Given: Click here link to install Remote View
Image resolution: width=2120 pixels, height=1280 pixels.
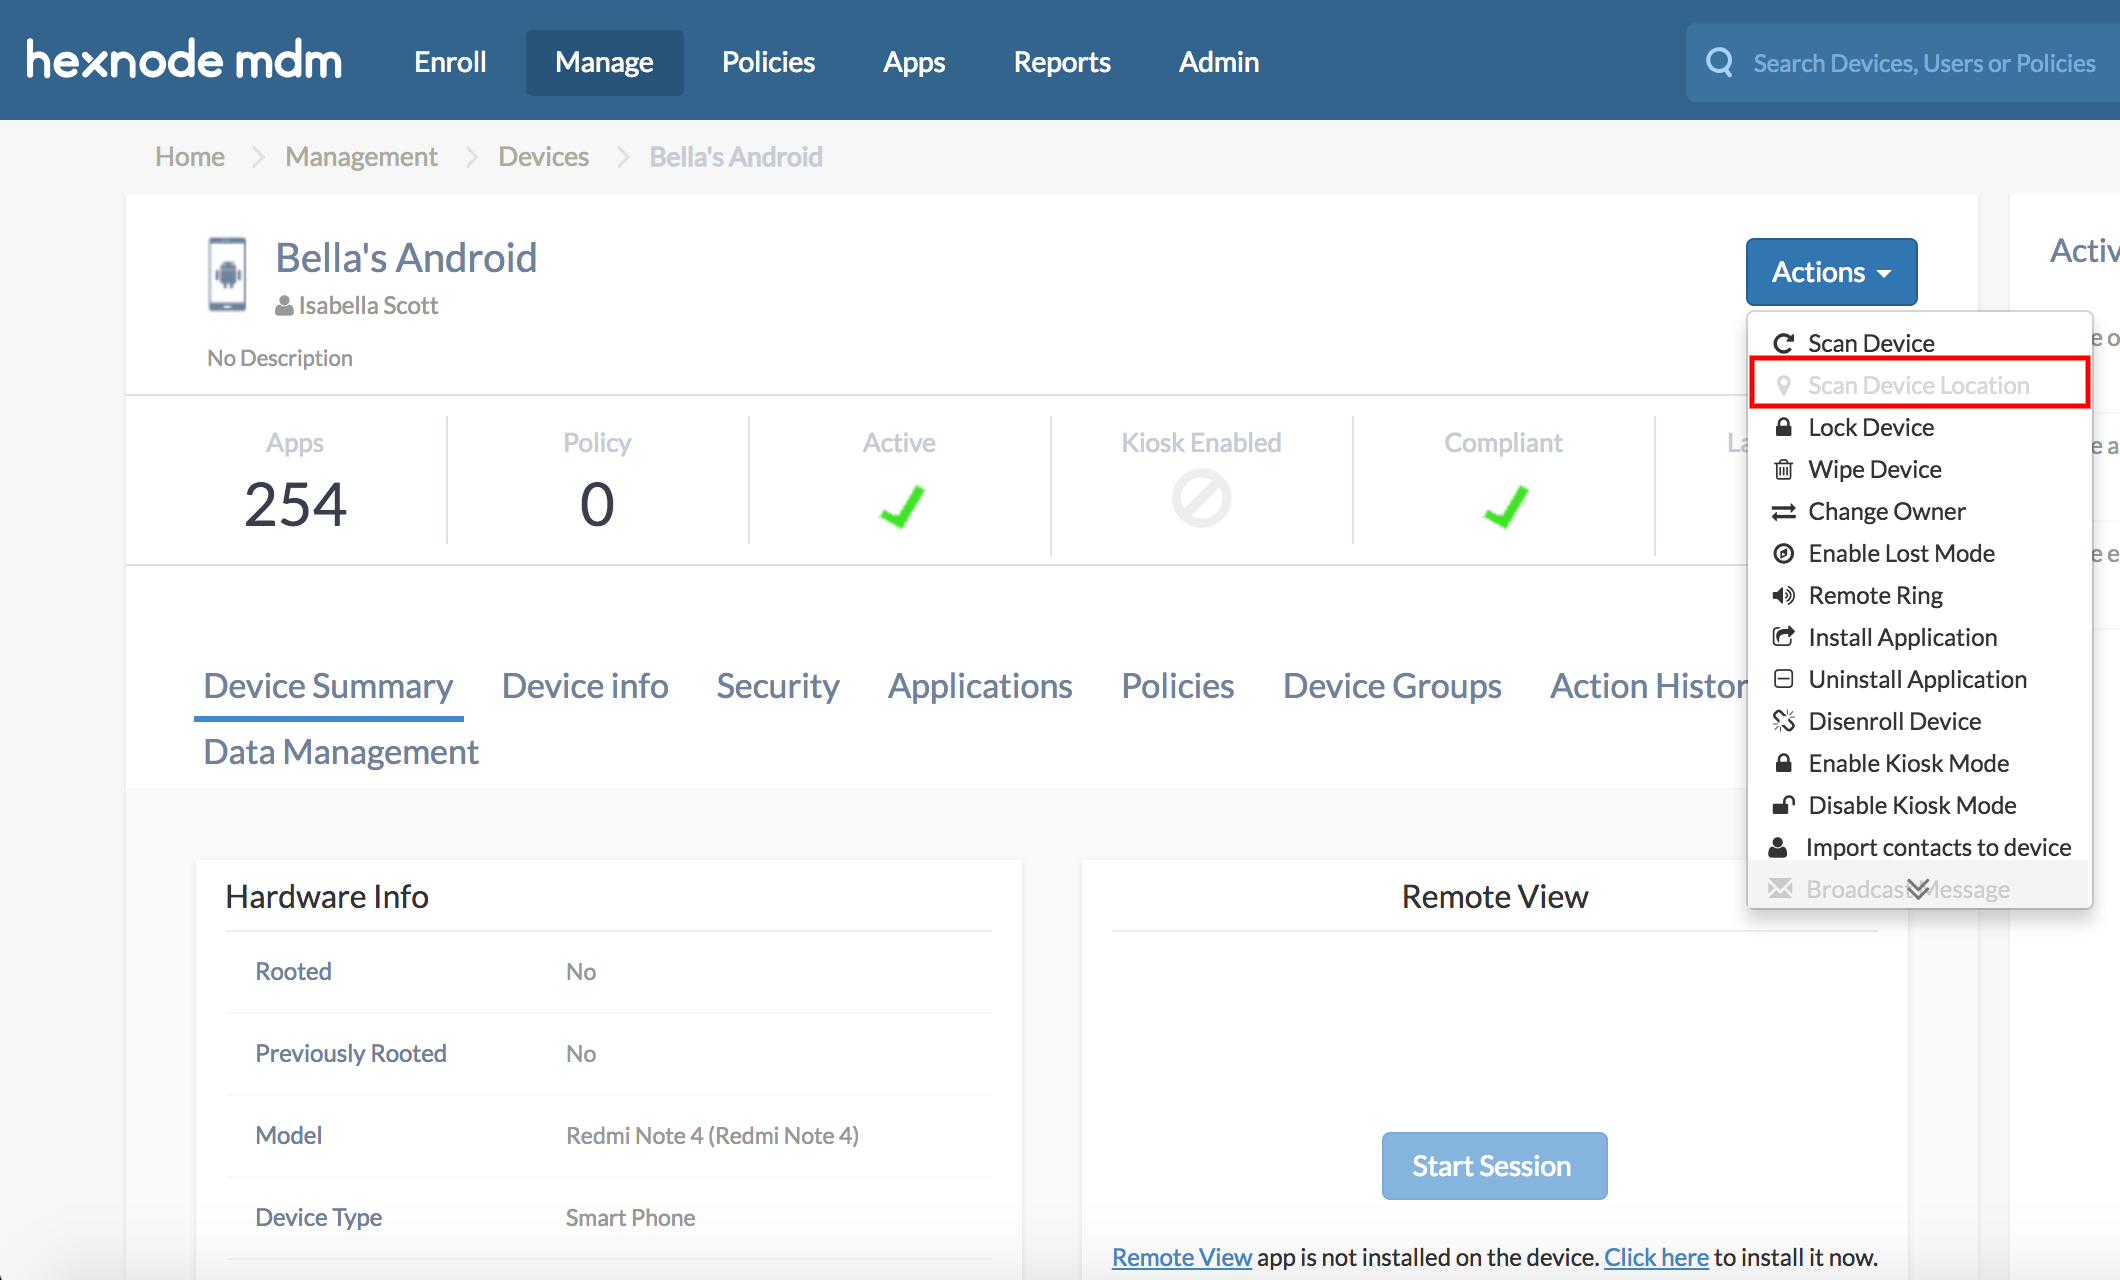Looking at the screenshot, I should coord(1656,1257).
